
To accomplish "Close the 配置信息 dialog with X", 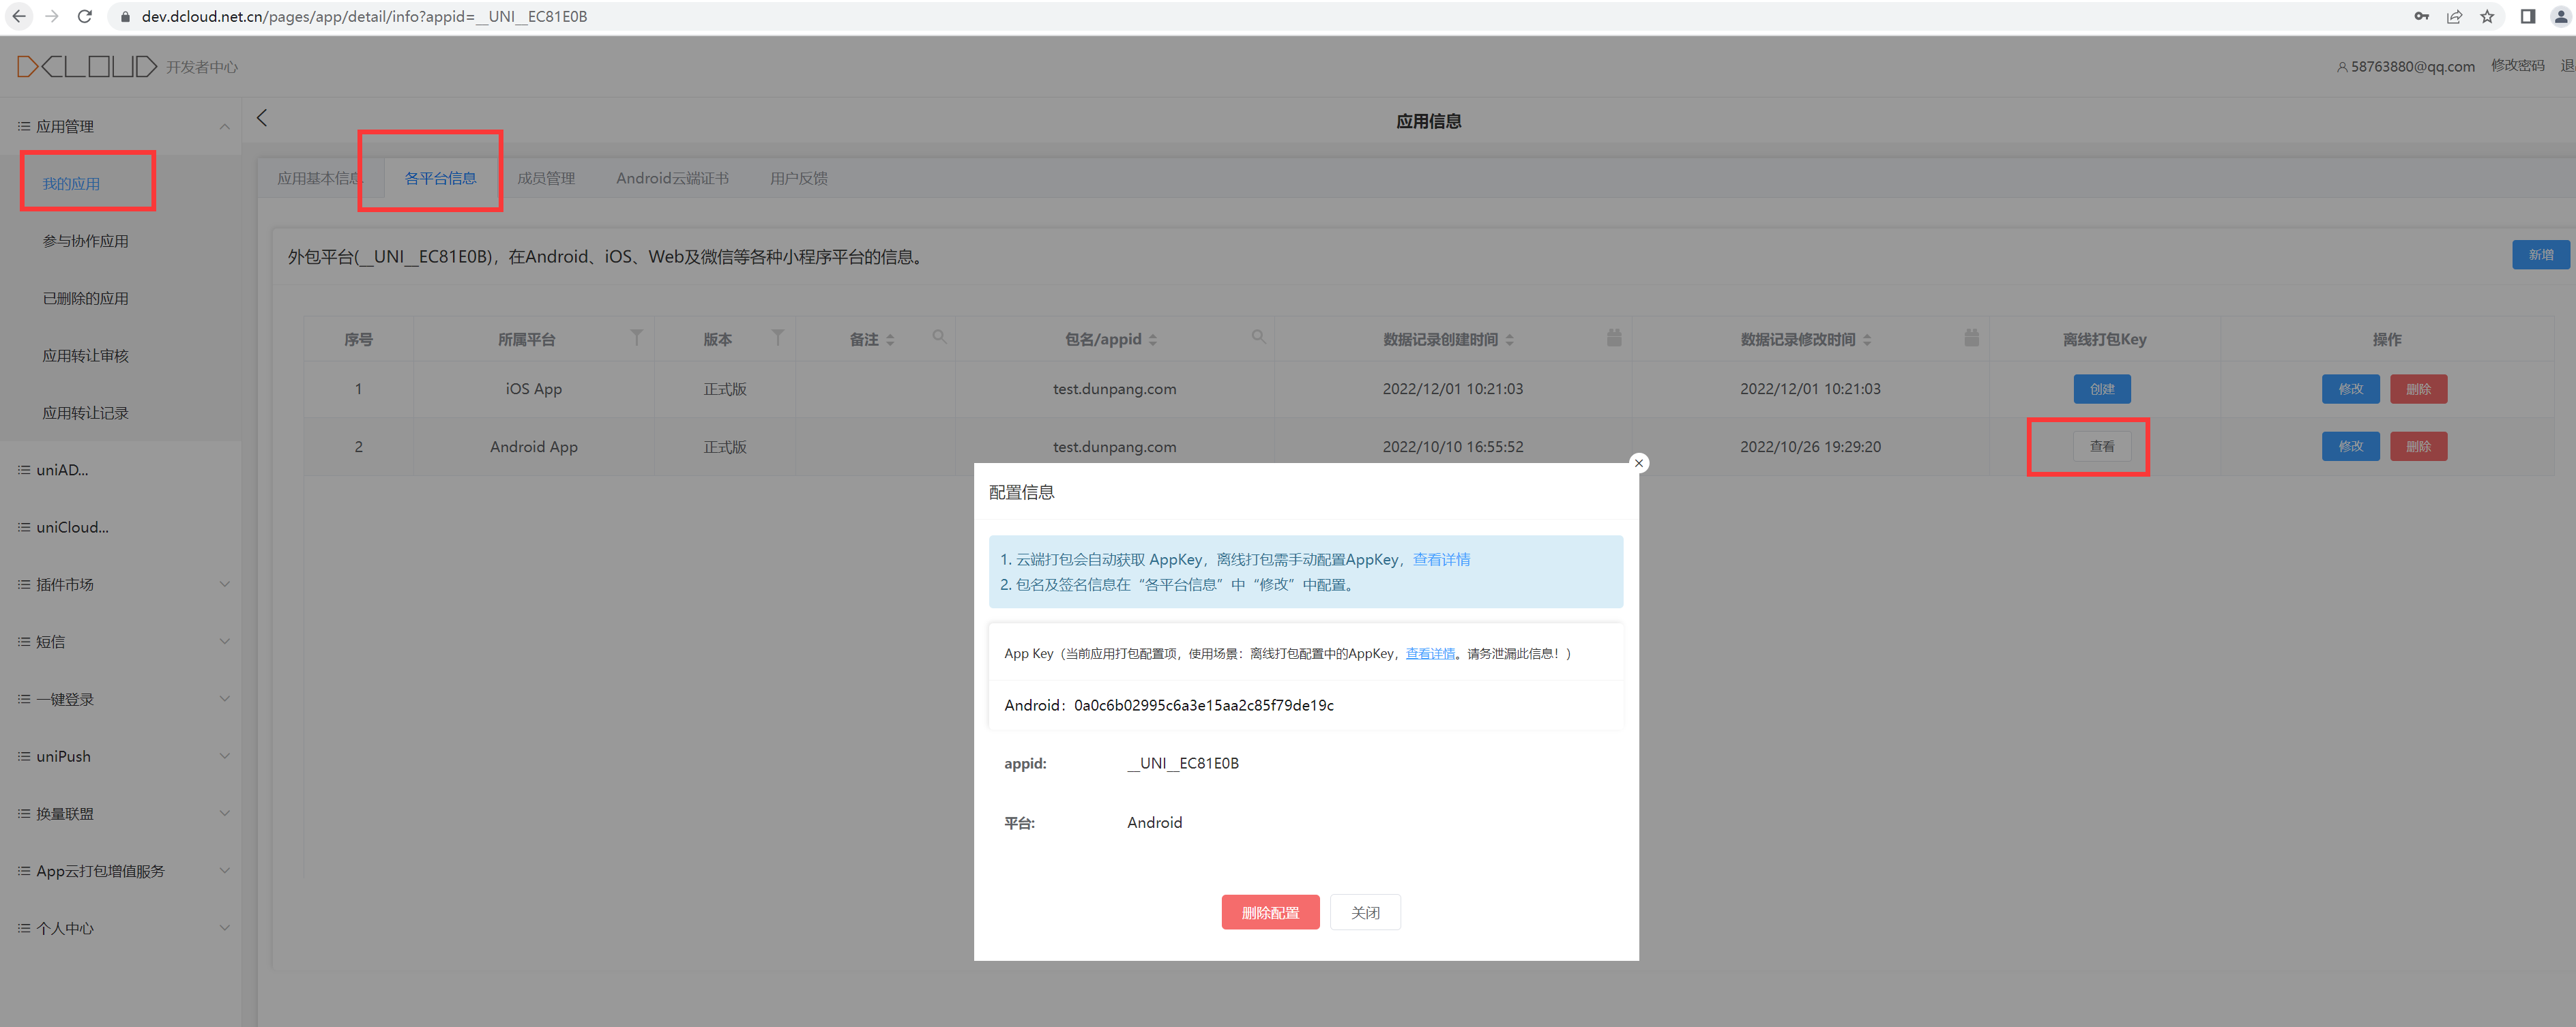I will (1638, 463).
